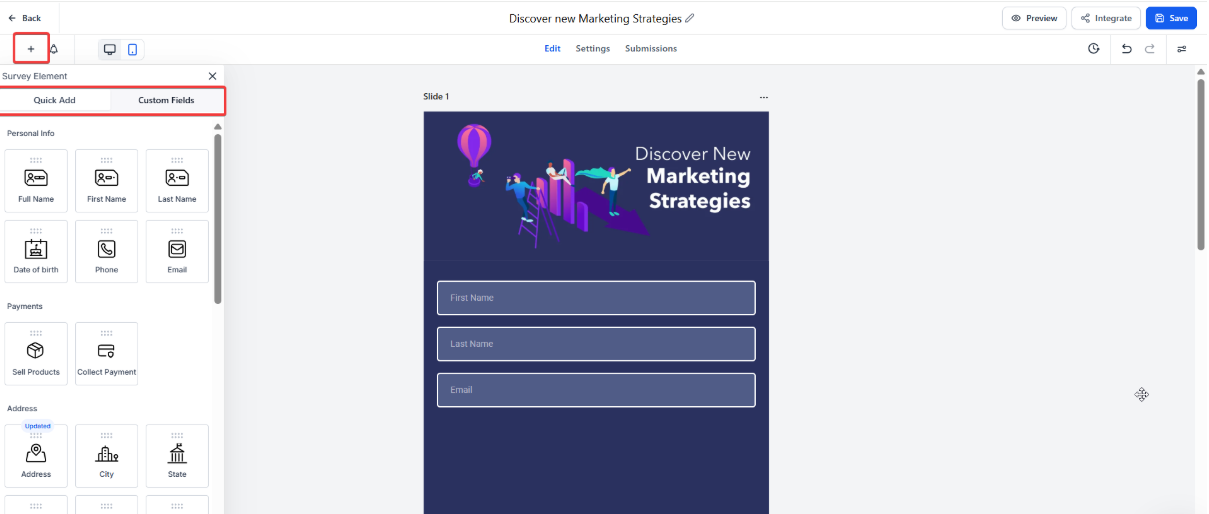Switch to the Custom Fields tab

(166, 100)
